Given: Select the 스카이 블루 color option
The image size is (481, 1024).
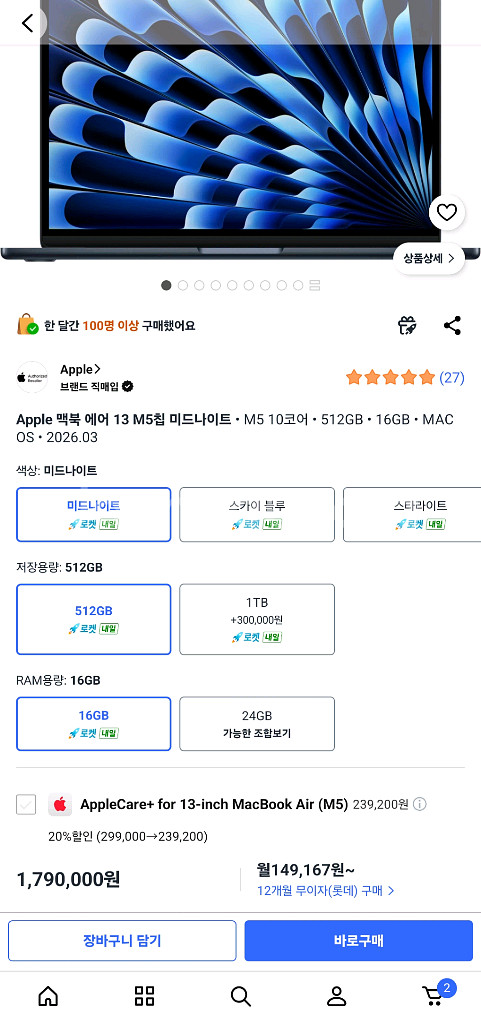Looking at the screenshot, I should (257, 515).
